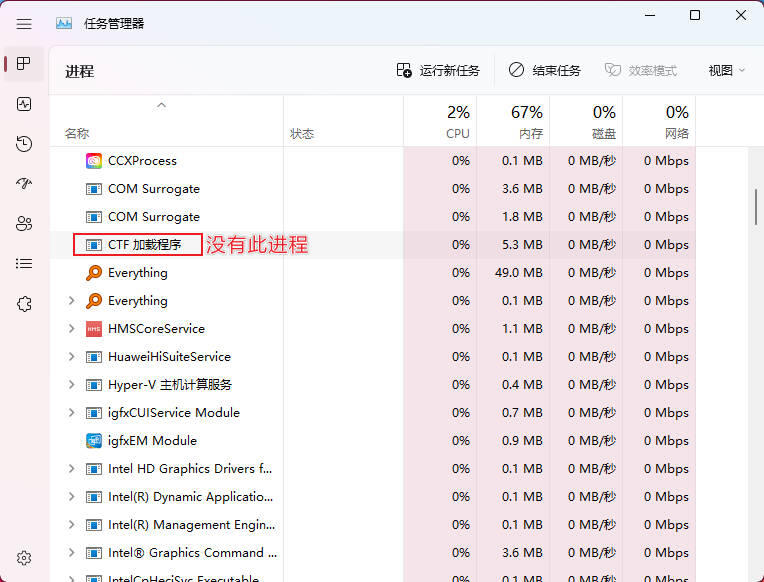764x582 pixels.
Task: Expand the Intel® Graphics Command group
Action: 71,553
